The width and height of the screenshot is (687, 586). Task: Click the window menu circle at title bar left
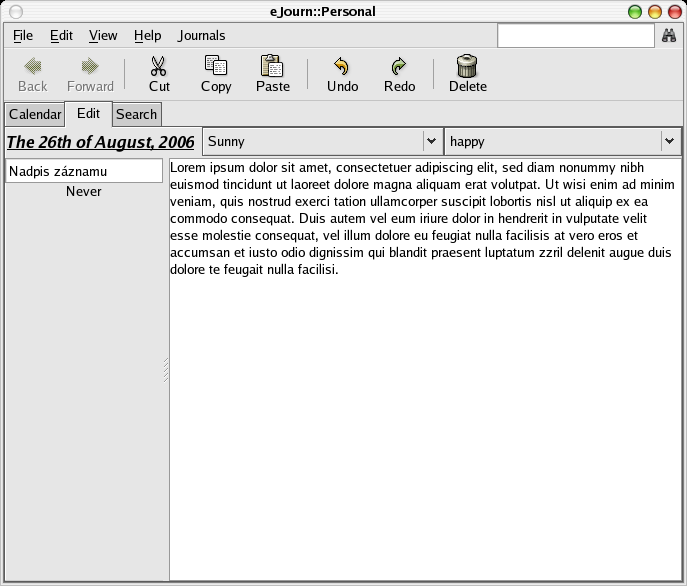click(x=16, y=12)
